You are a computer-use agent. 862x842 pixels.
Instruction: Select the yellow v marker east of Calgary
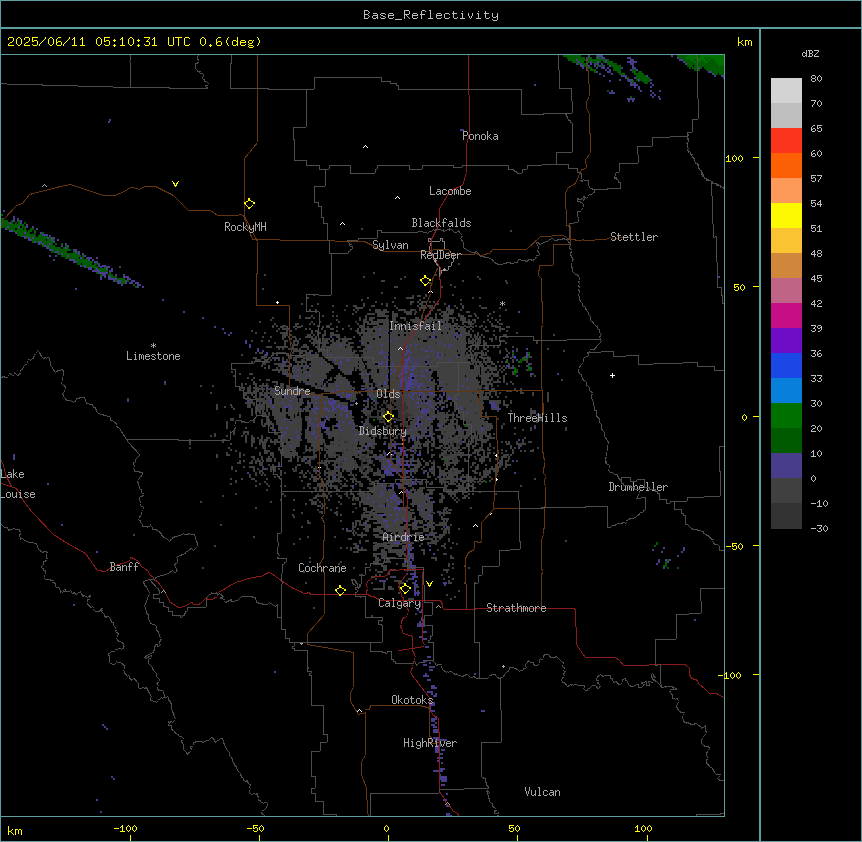pos(429,584)
